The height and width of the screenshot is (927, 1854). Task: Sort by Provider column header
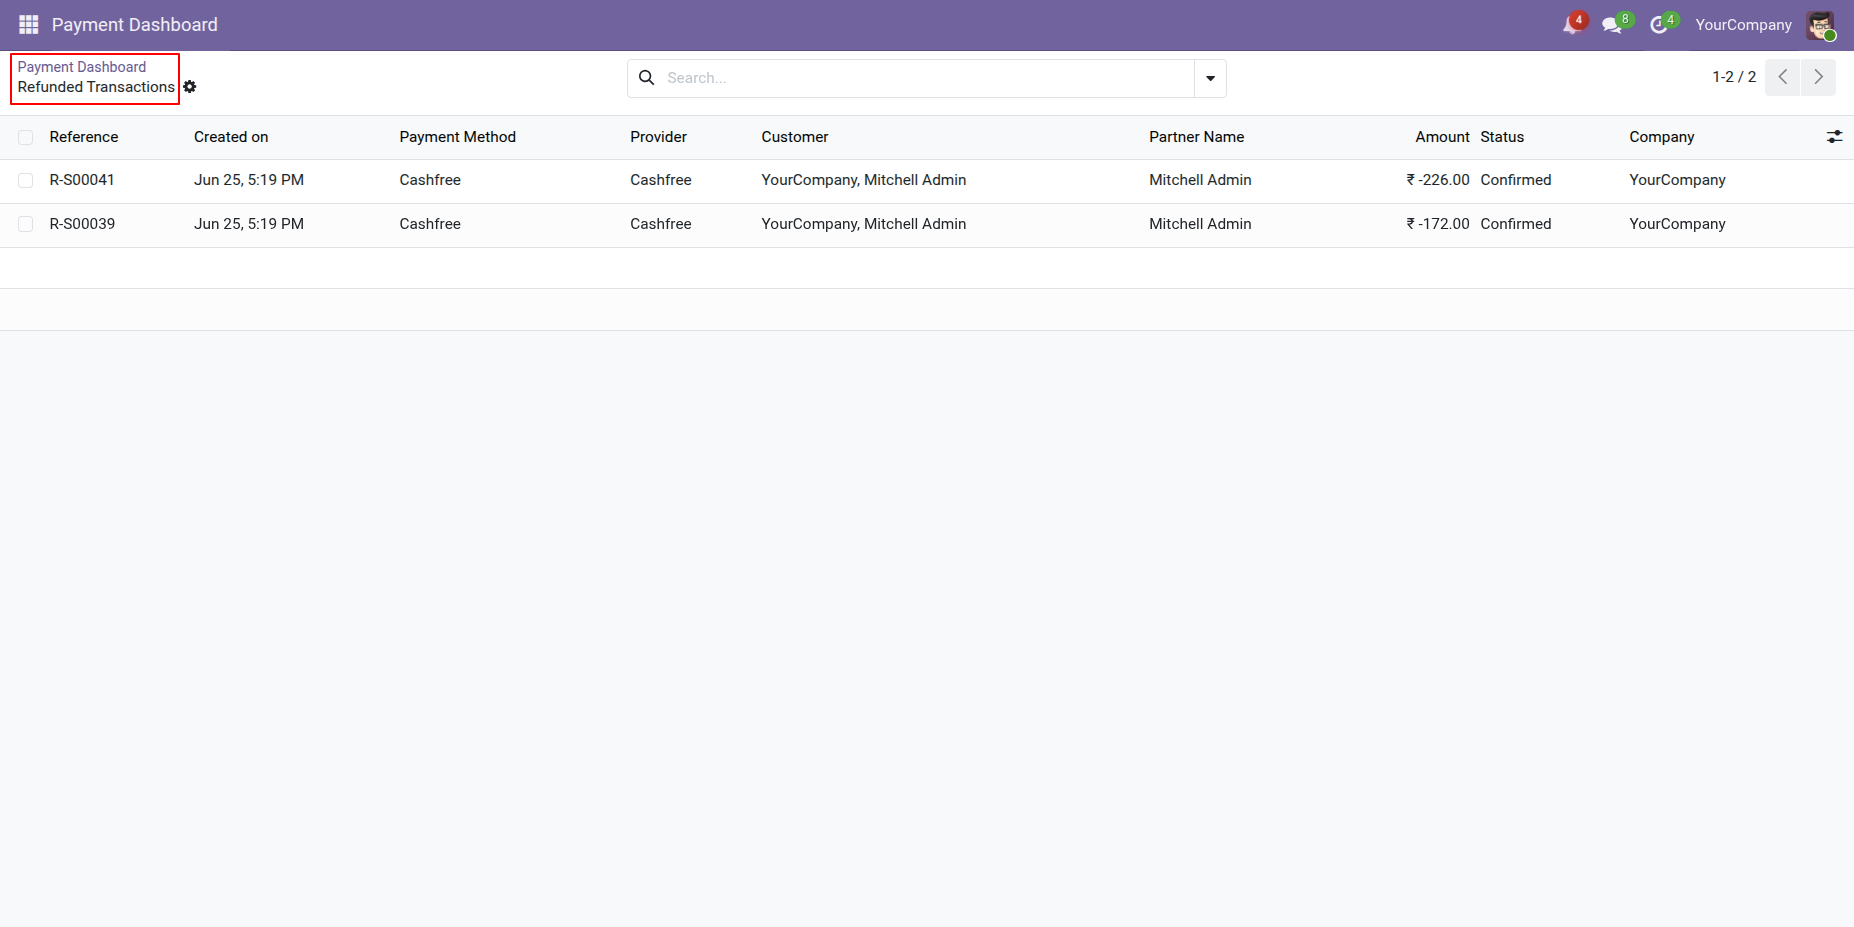(x=659, y=137)
